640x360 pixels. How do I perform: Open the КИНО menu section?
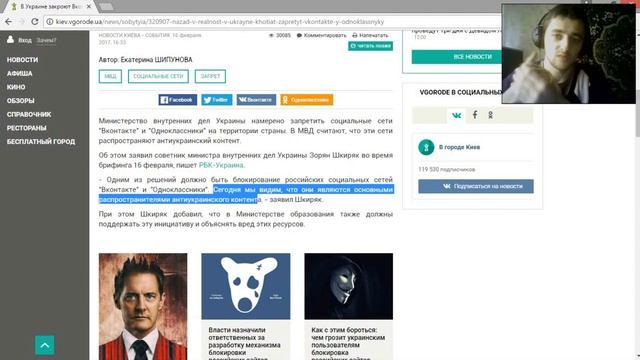coord(16,87)
